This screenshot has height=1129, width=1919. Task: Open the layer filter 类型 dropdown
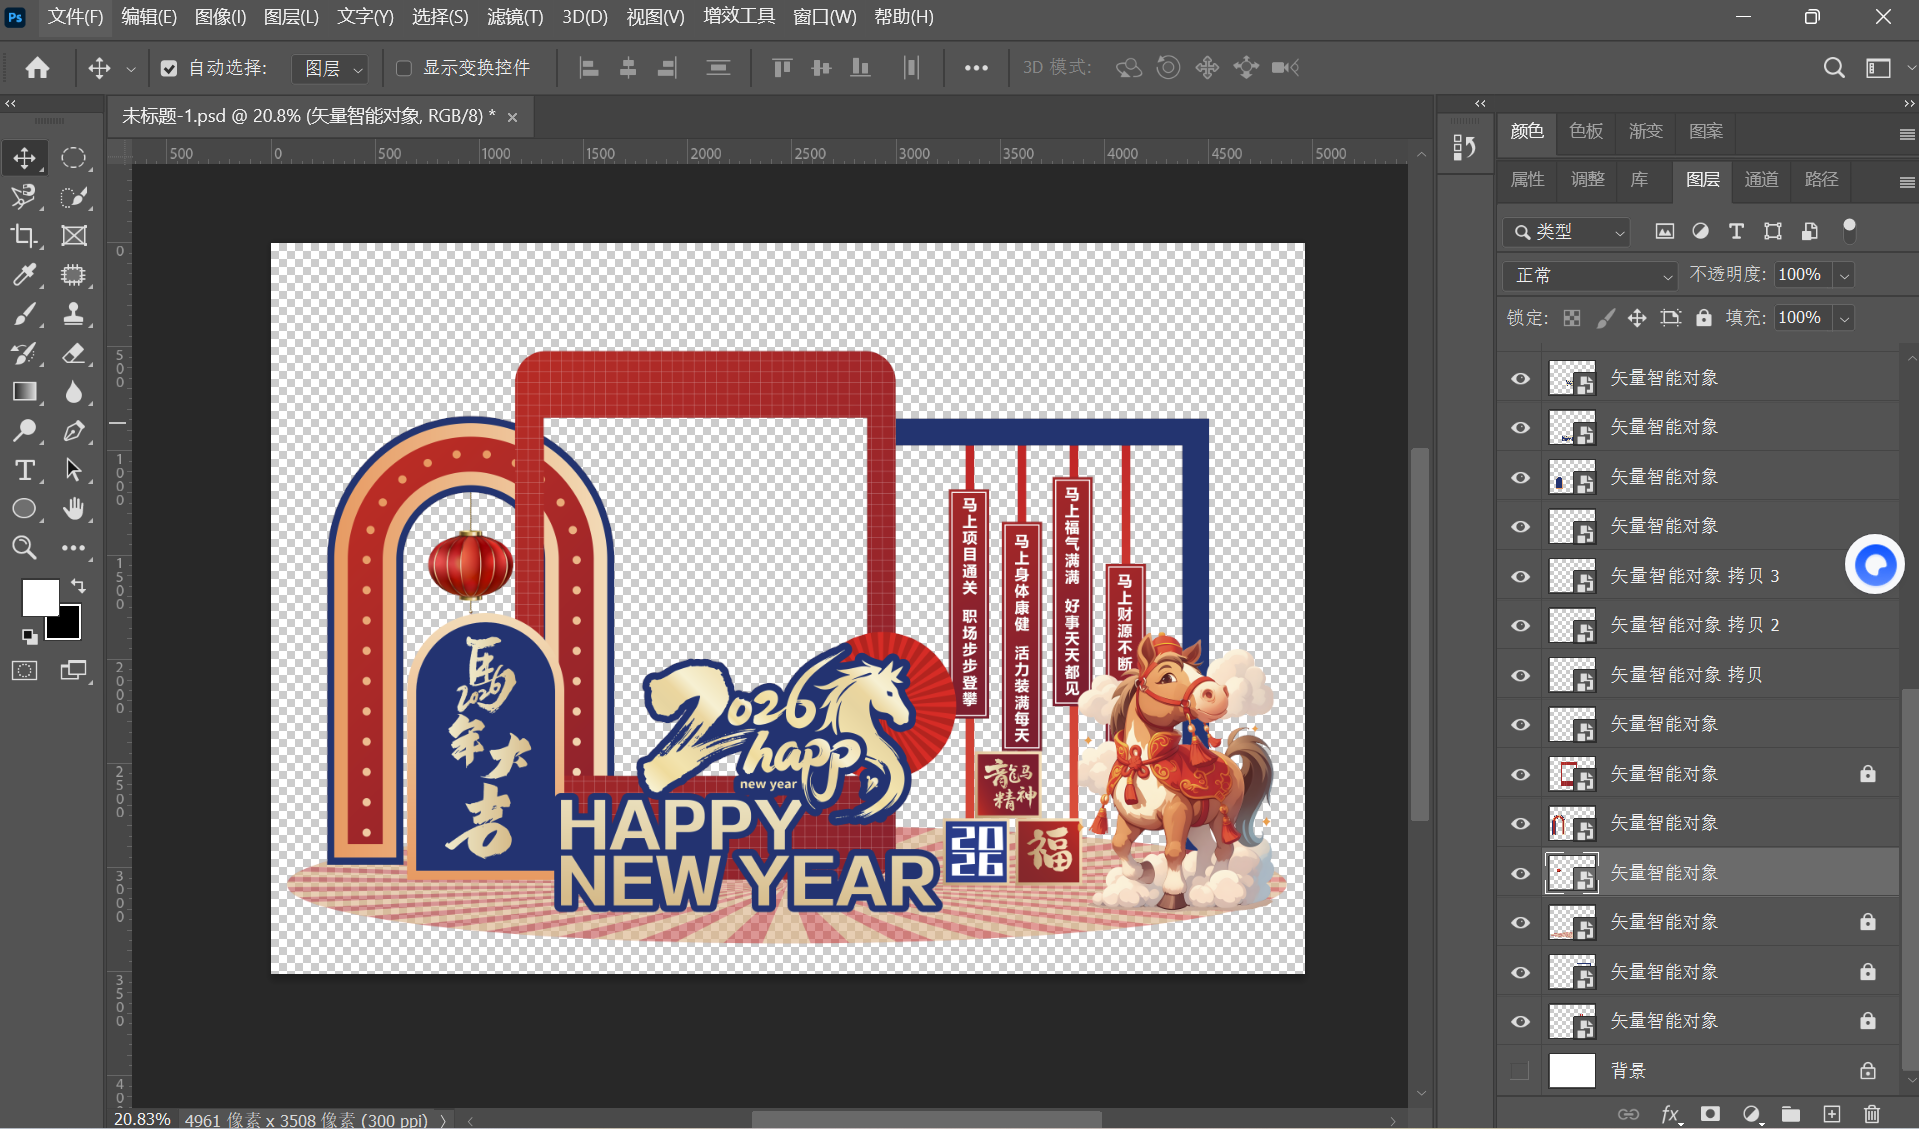click(1567, 232)
